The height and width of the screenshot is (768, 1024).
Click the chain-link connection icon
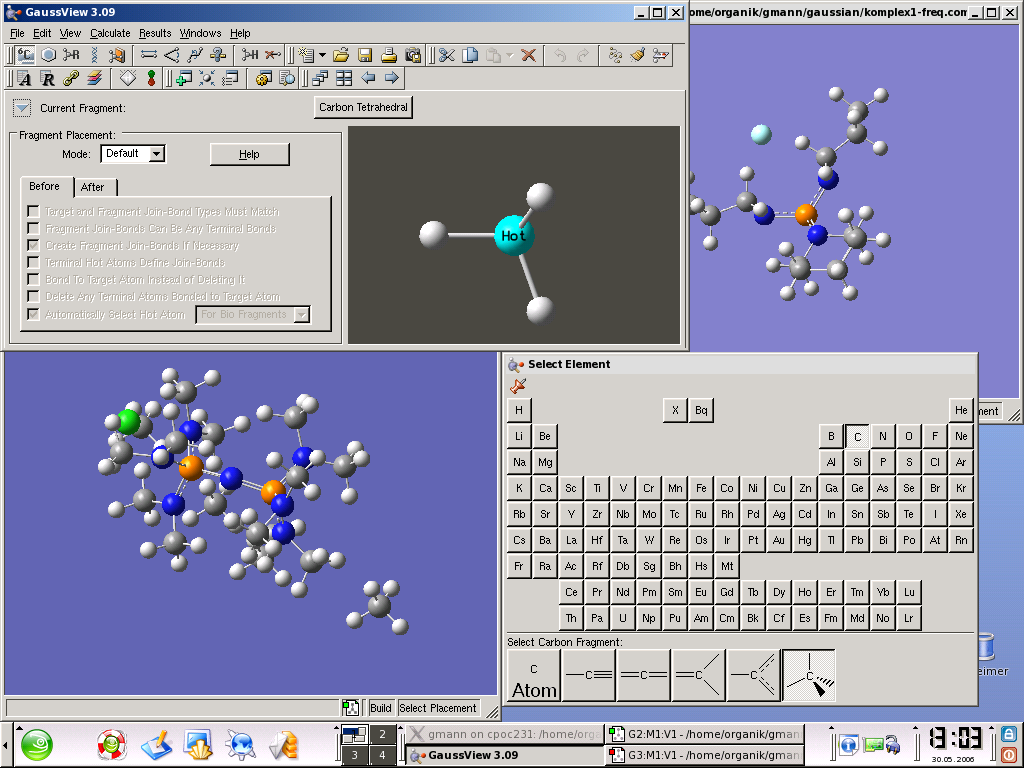tap(71, 78)
